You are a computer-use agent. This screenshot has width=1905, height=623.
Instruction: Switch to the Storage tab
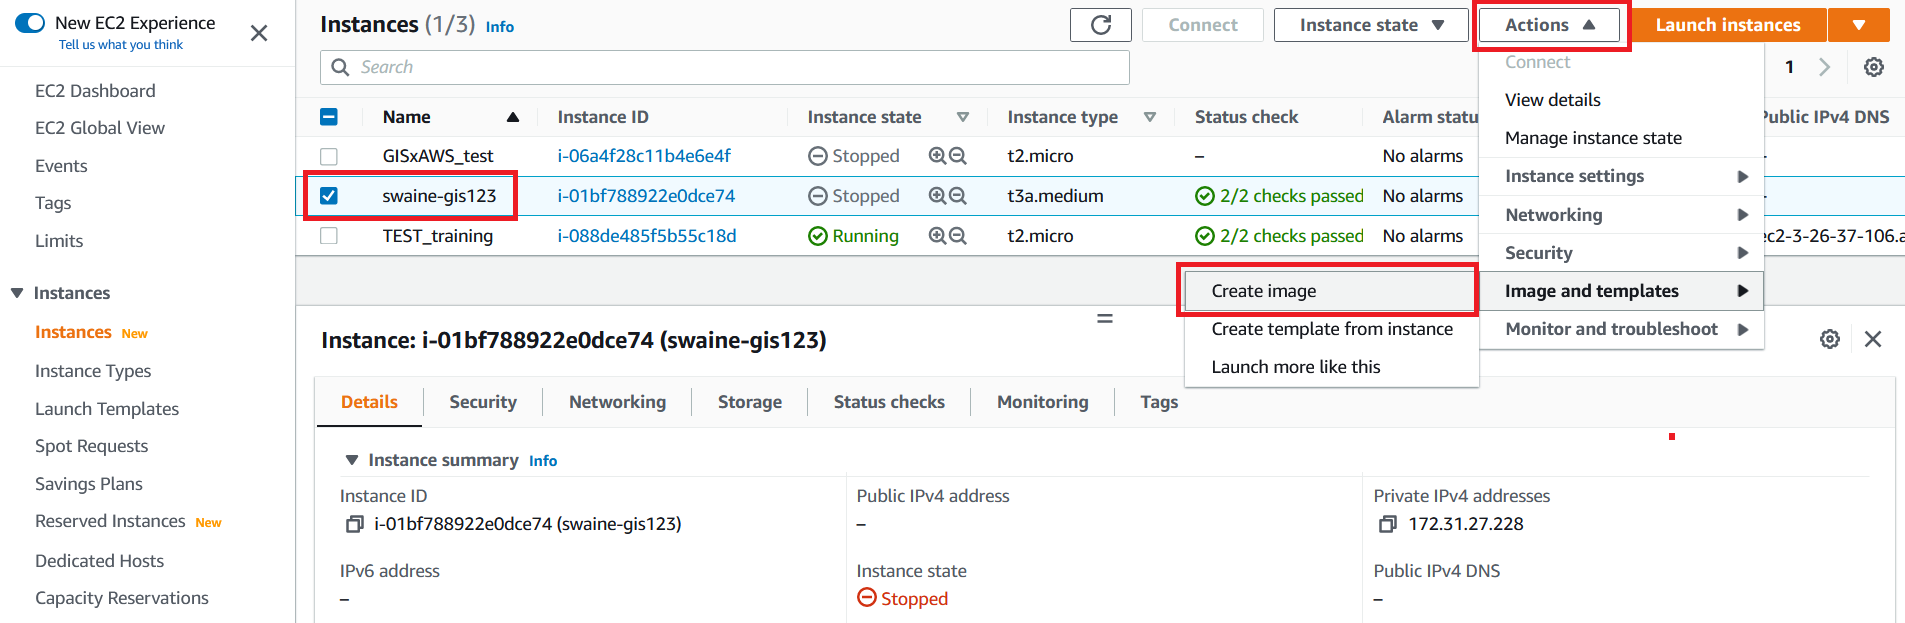pos(750,402)
